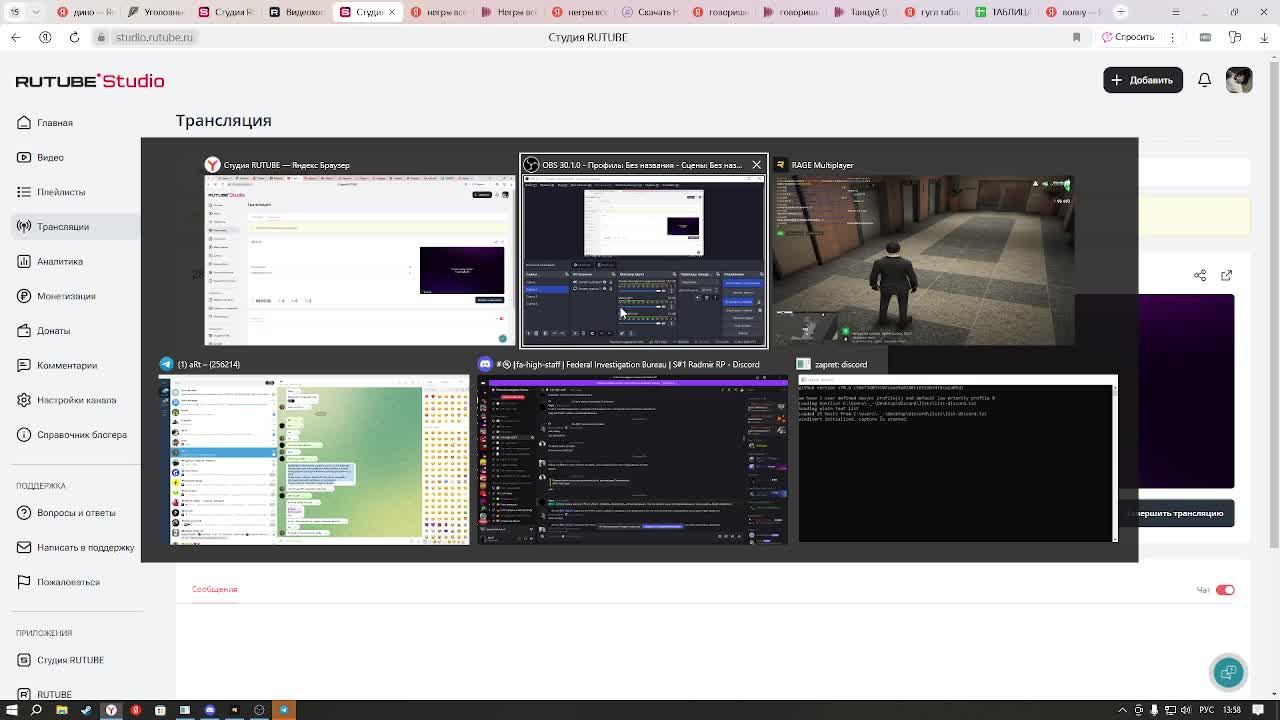Show hidden system tray icons

pos(1123,711)
